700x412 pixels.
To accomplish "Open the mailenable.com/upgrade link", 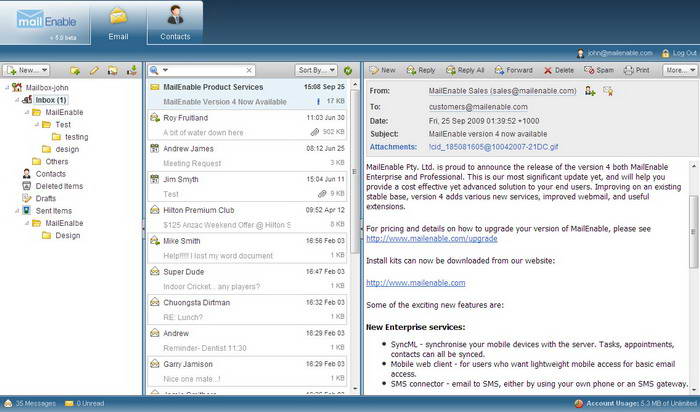I will point(432,238).
